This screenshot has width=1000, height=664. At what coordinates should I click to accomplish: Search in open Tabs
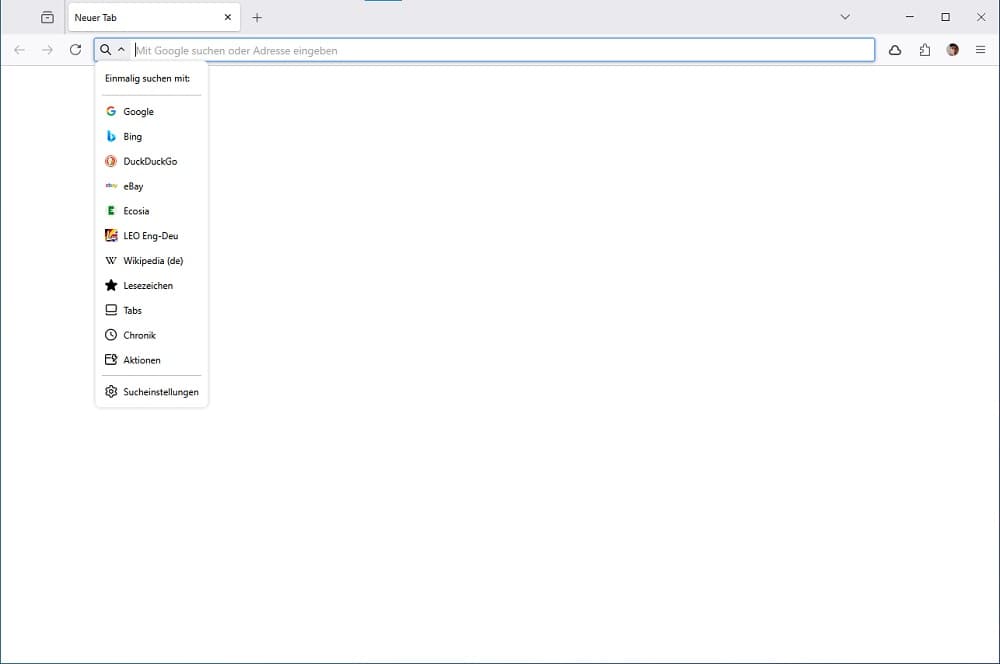tap(151, 311)
